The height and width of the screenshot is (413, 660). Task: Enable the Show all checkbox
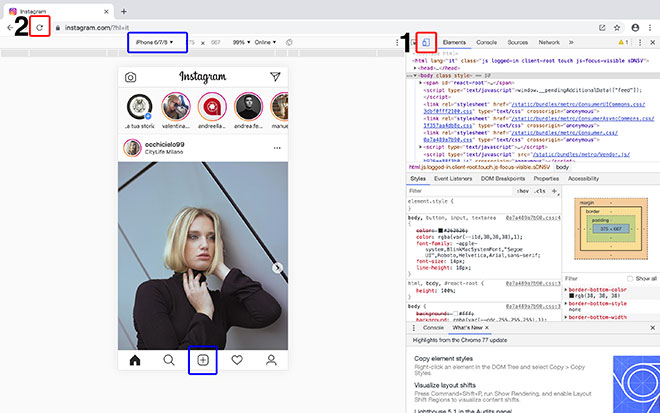point(627,278)
